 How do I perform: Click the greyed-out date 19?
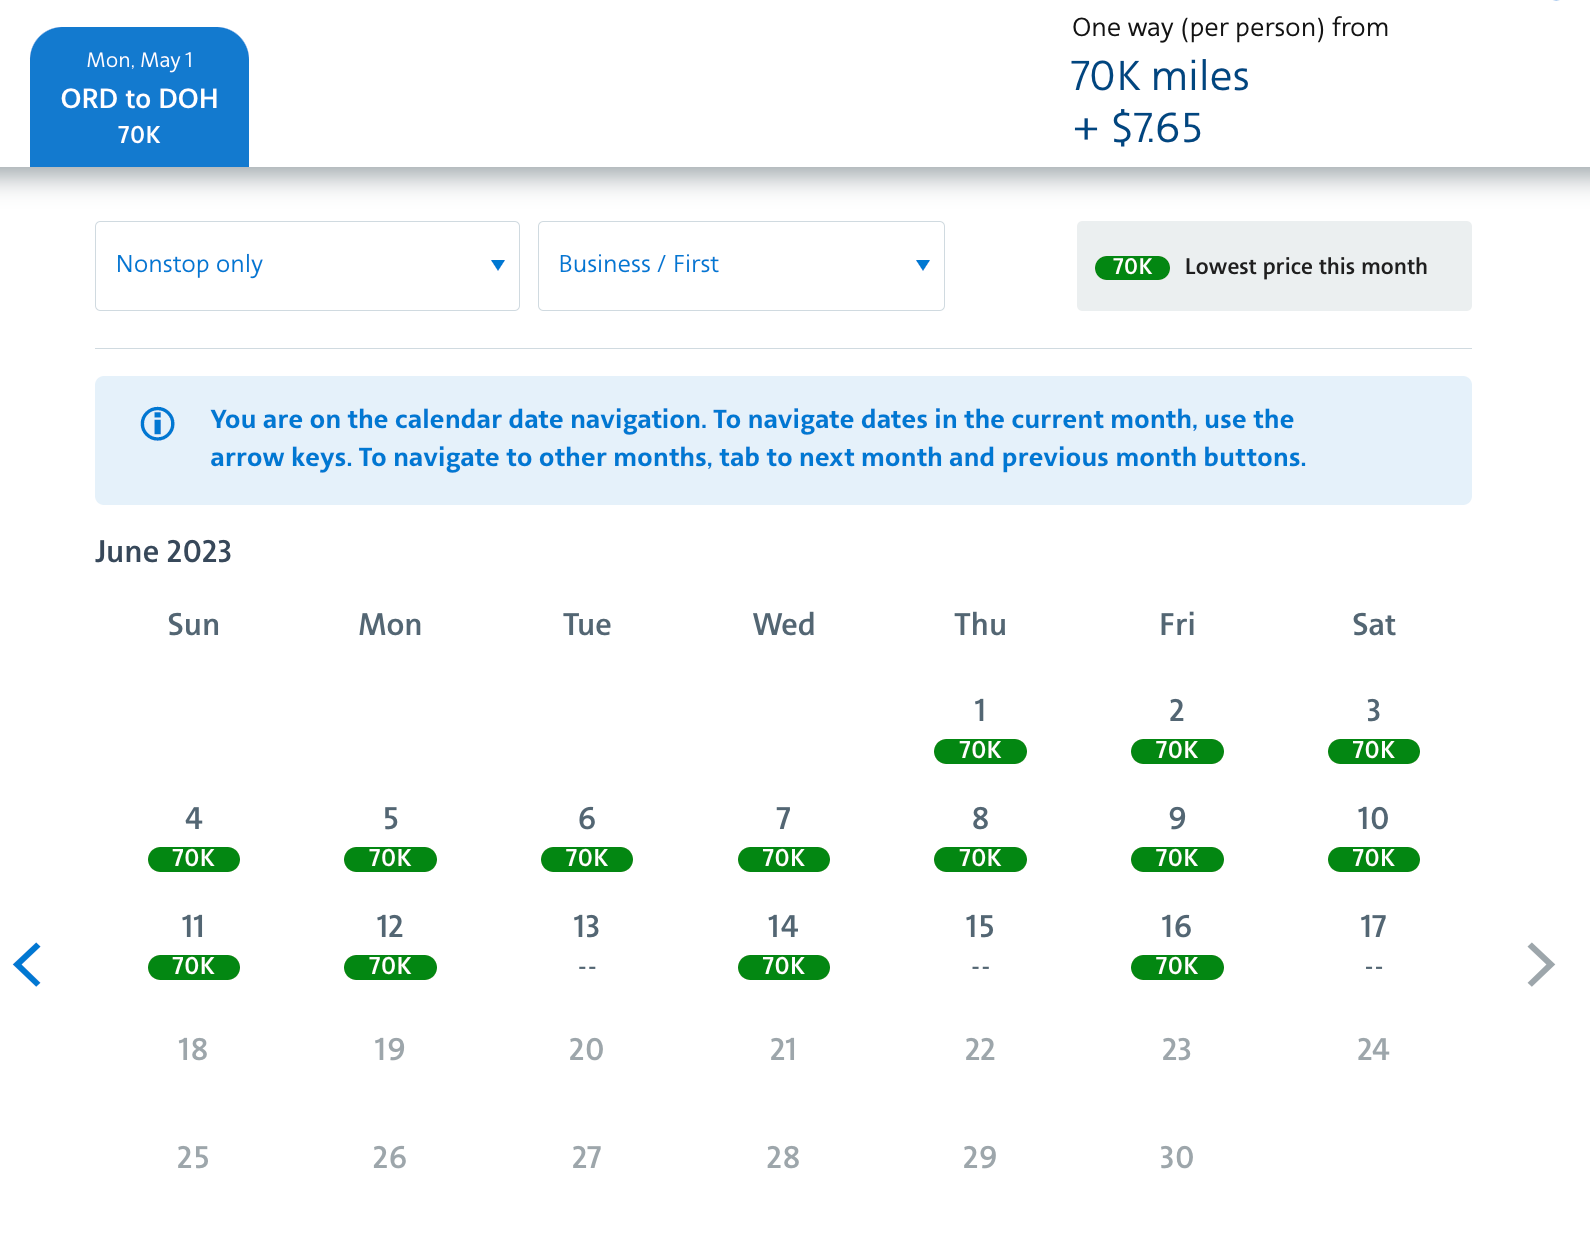[x=390, y=1049]
